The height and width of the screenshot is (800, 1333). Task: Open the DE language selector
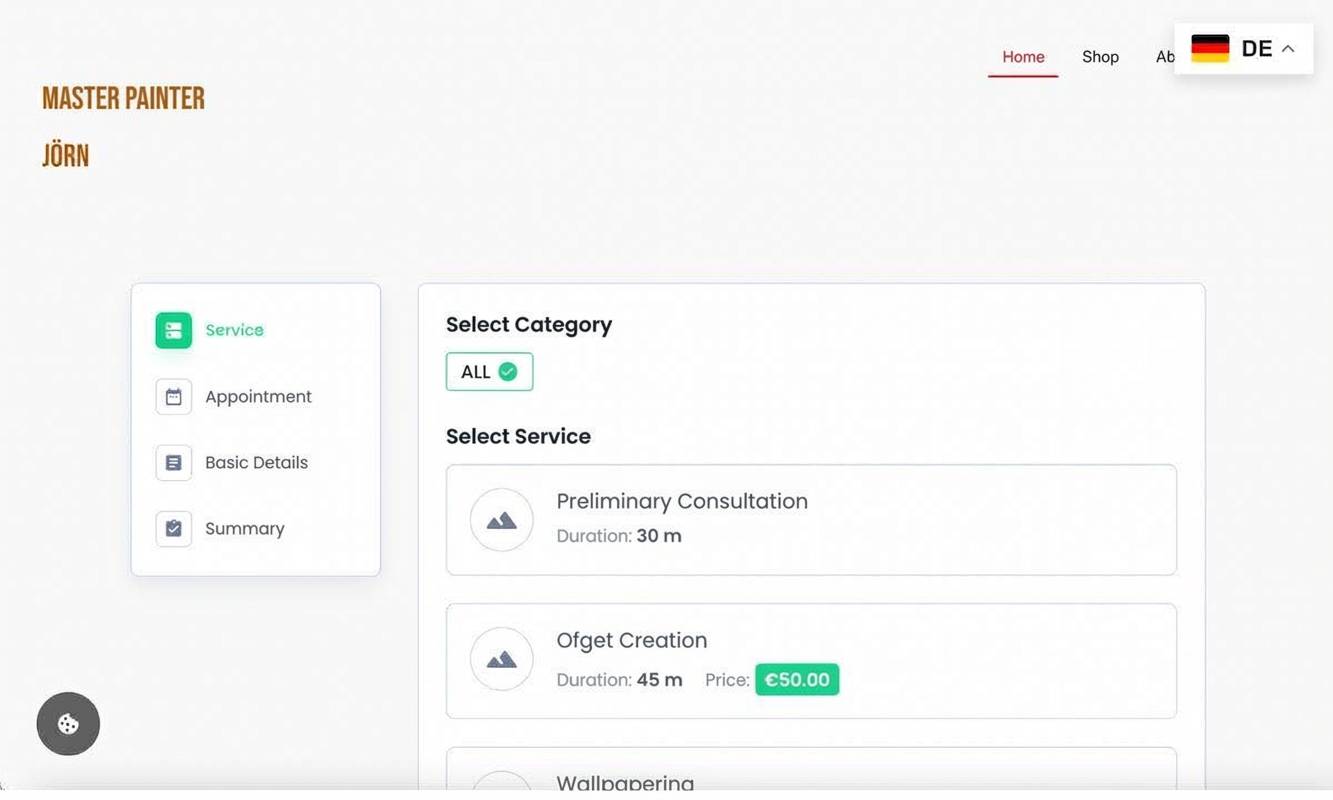point(1257,46)
